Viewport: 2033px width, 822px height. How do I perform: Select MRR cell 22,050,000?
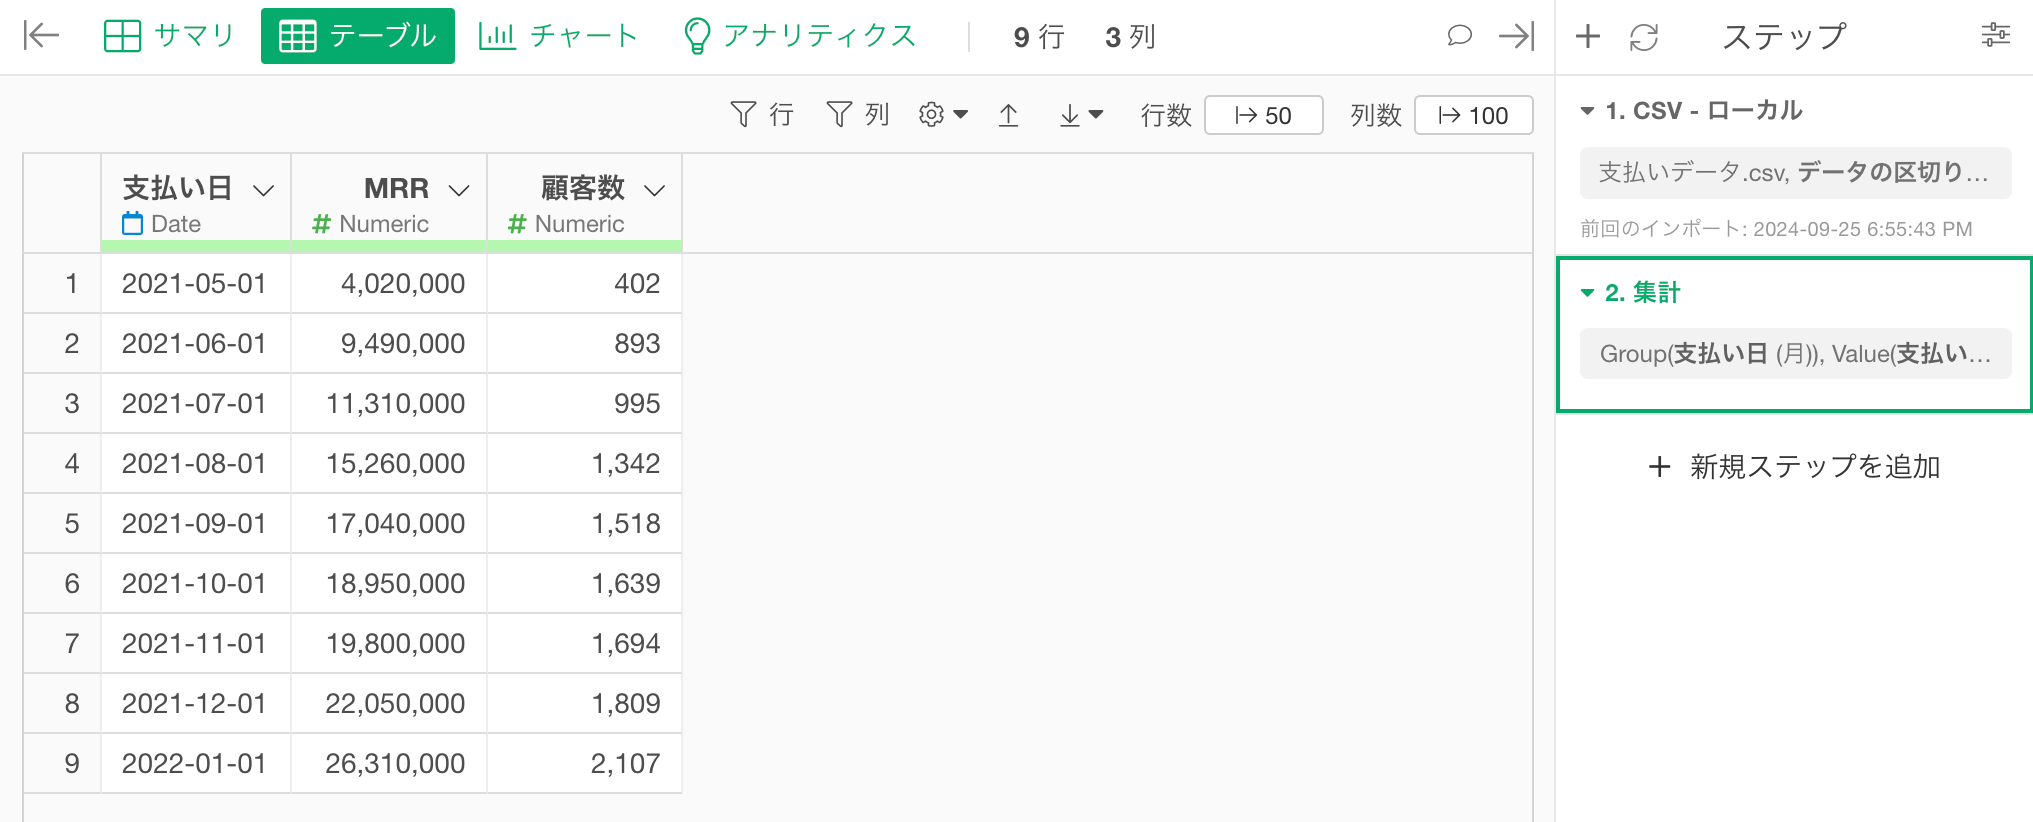pyautogui.click(x=389, y=703)
